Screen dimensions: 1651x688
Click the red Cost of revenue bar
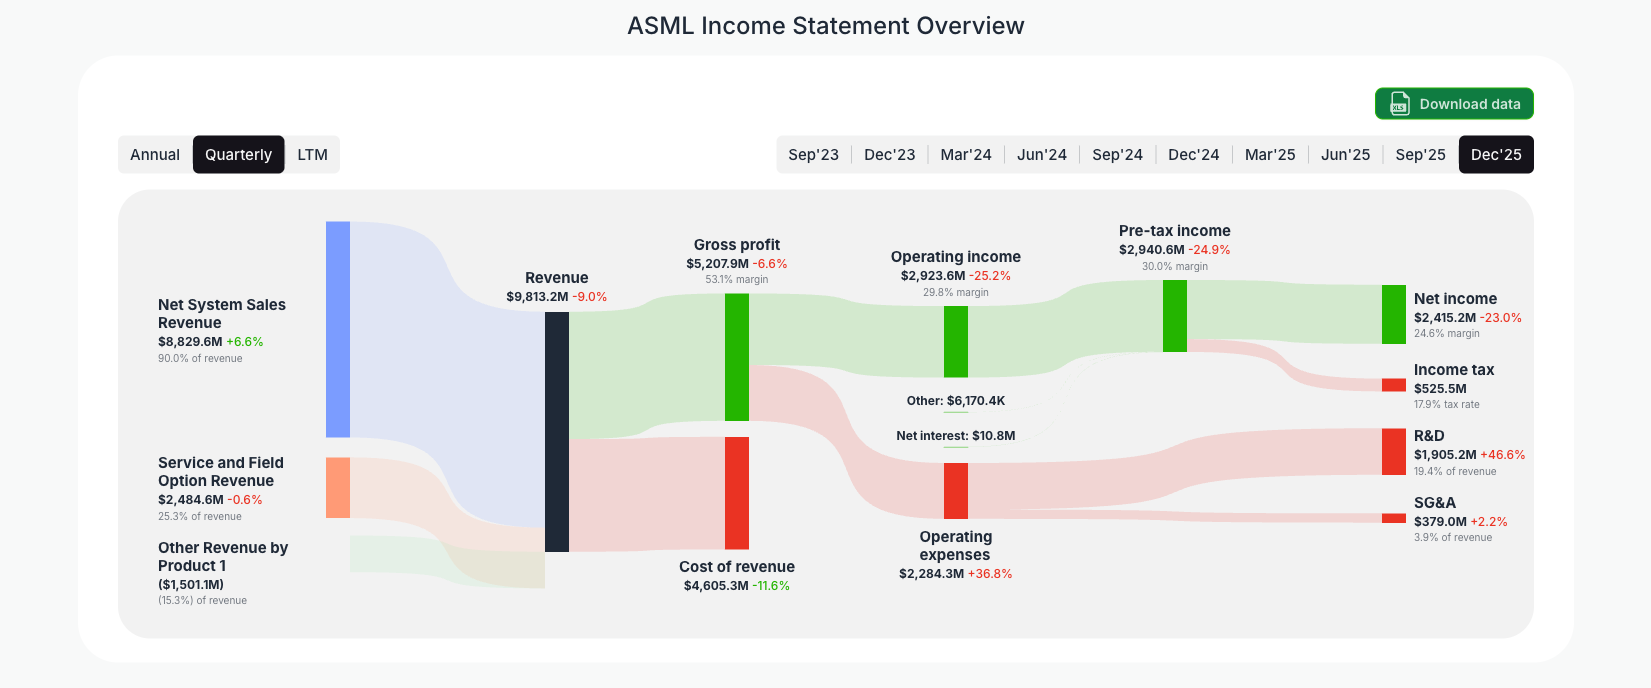click(737, 493)
